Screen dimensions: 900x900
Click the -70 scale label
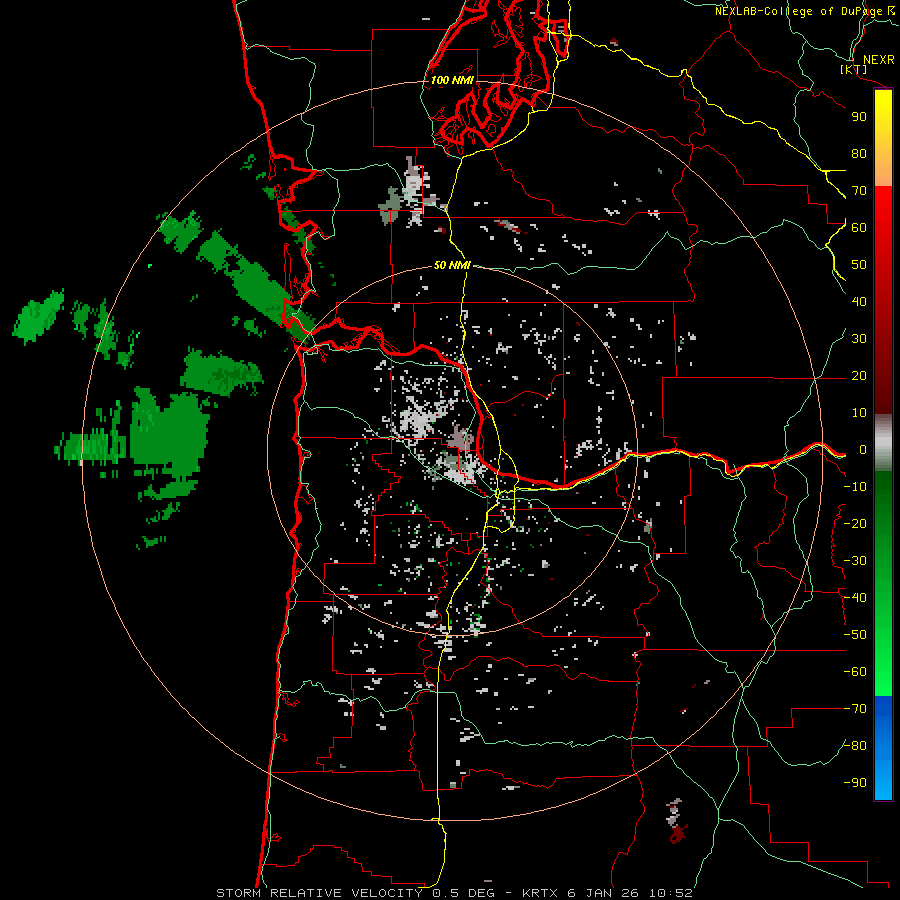(855, 709)
